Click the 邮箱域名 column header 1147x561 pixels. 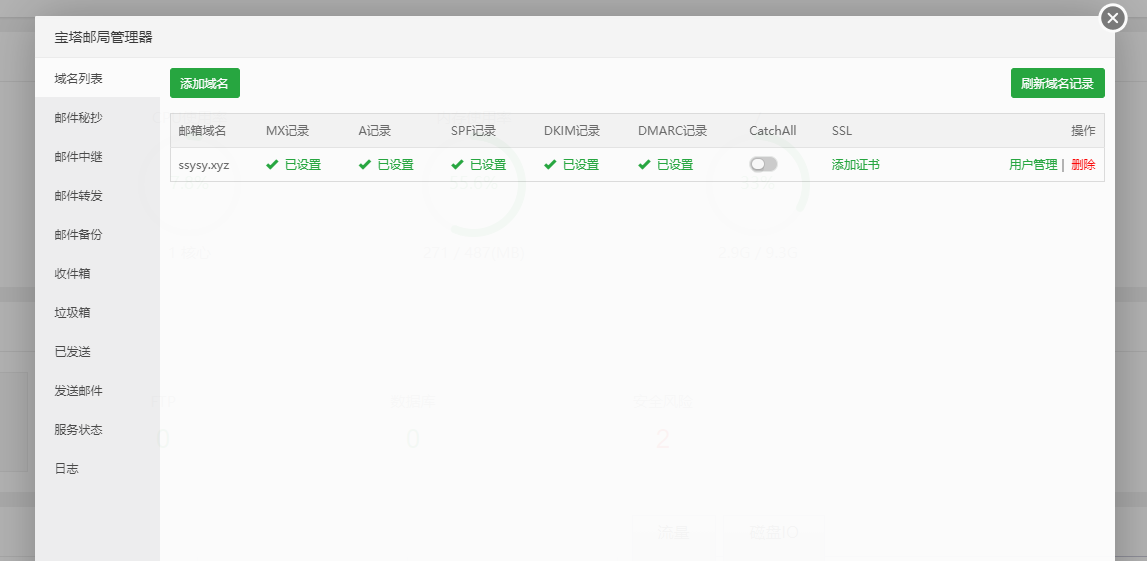pyautogui.click(x=202, y=132)
